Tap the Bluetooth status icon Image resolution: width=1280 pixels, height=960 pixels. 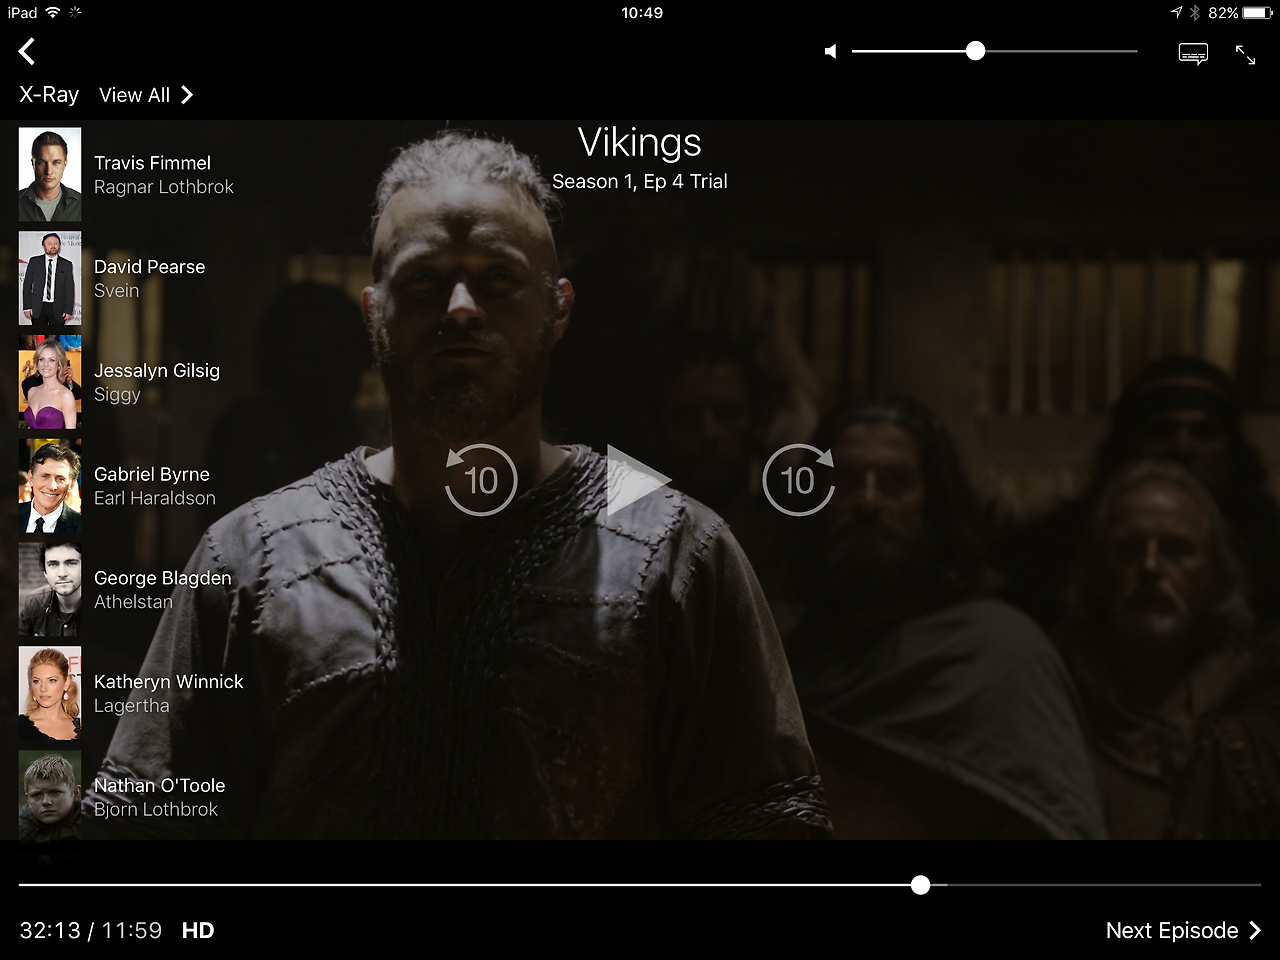(x=1194, y=13)
